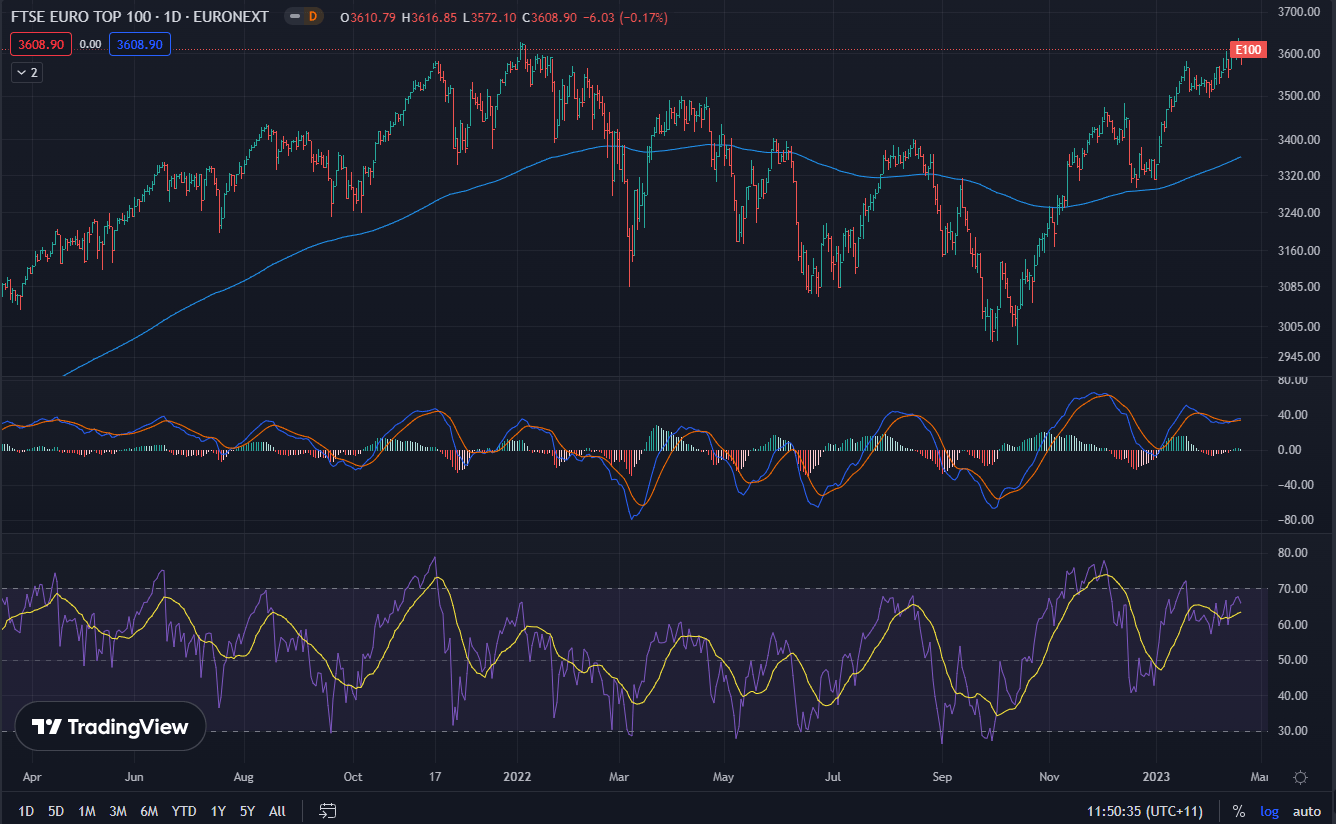Viewport: 1336px width, 824px height.
Task: Click the TradingView logo
Action: click(x=110, y=727)
